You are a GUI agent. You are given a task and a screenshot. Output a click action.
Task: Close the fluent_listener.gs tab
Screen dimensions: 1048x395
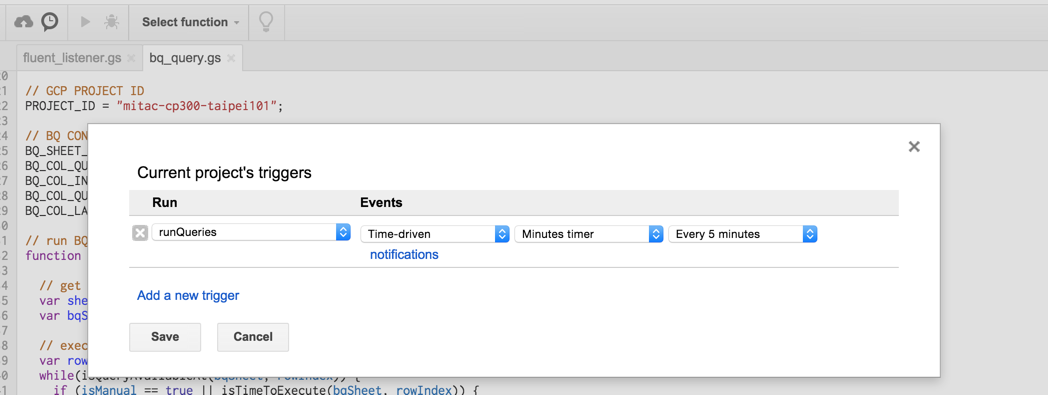pos(131,58)
